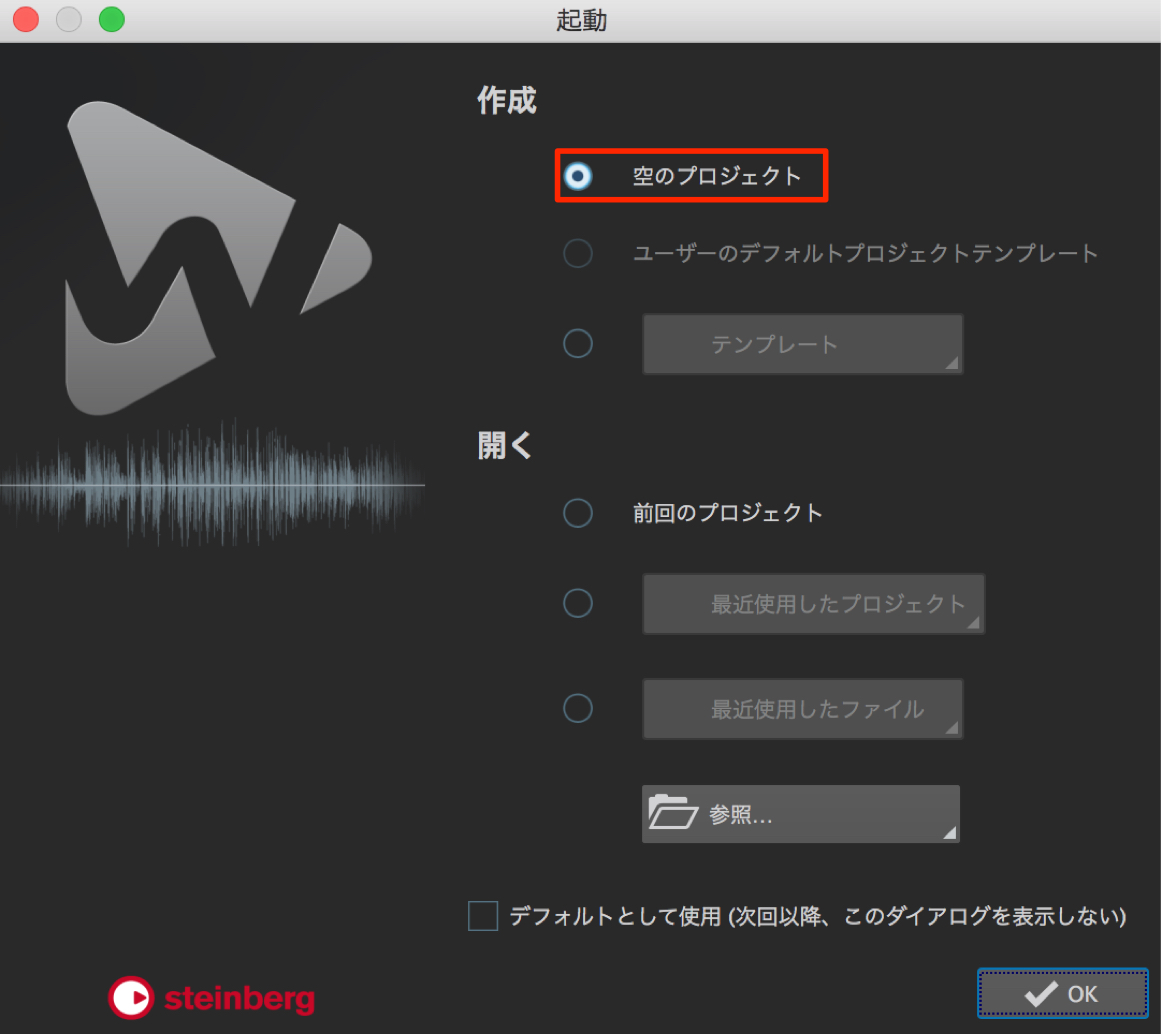The height and width of the screenshot is (1034, 1162).
Task: Close the 起動 window with red button
Action: point(26,19)
